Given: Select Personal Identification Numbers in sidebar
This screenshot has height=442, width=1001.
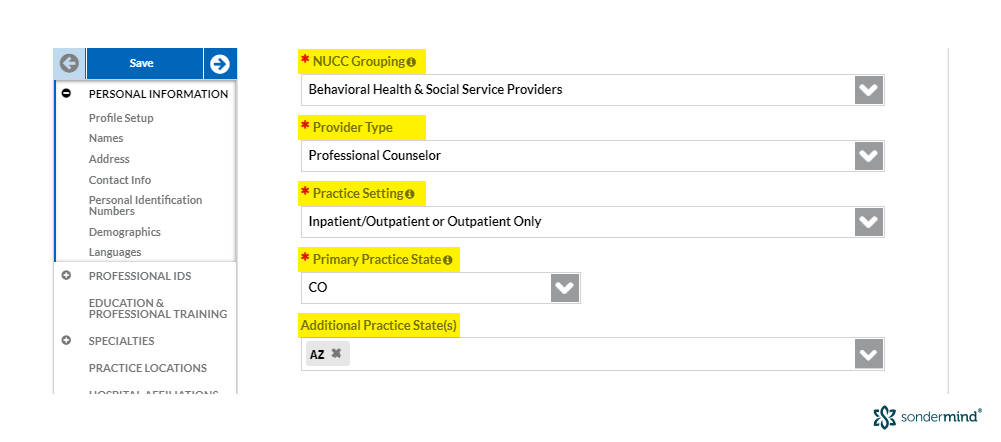Looking at the screenshot, I should click(146, 206).
